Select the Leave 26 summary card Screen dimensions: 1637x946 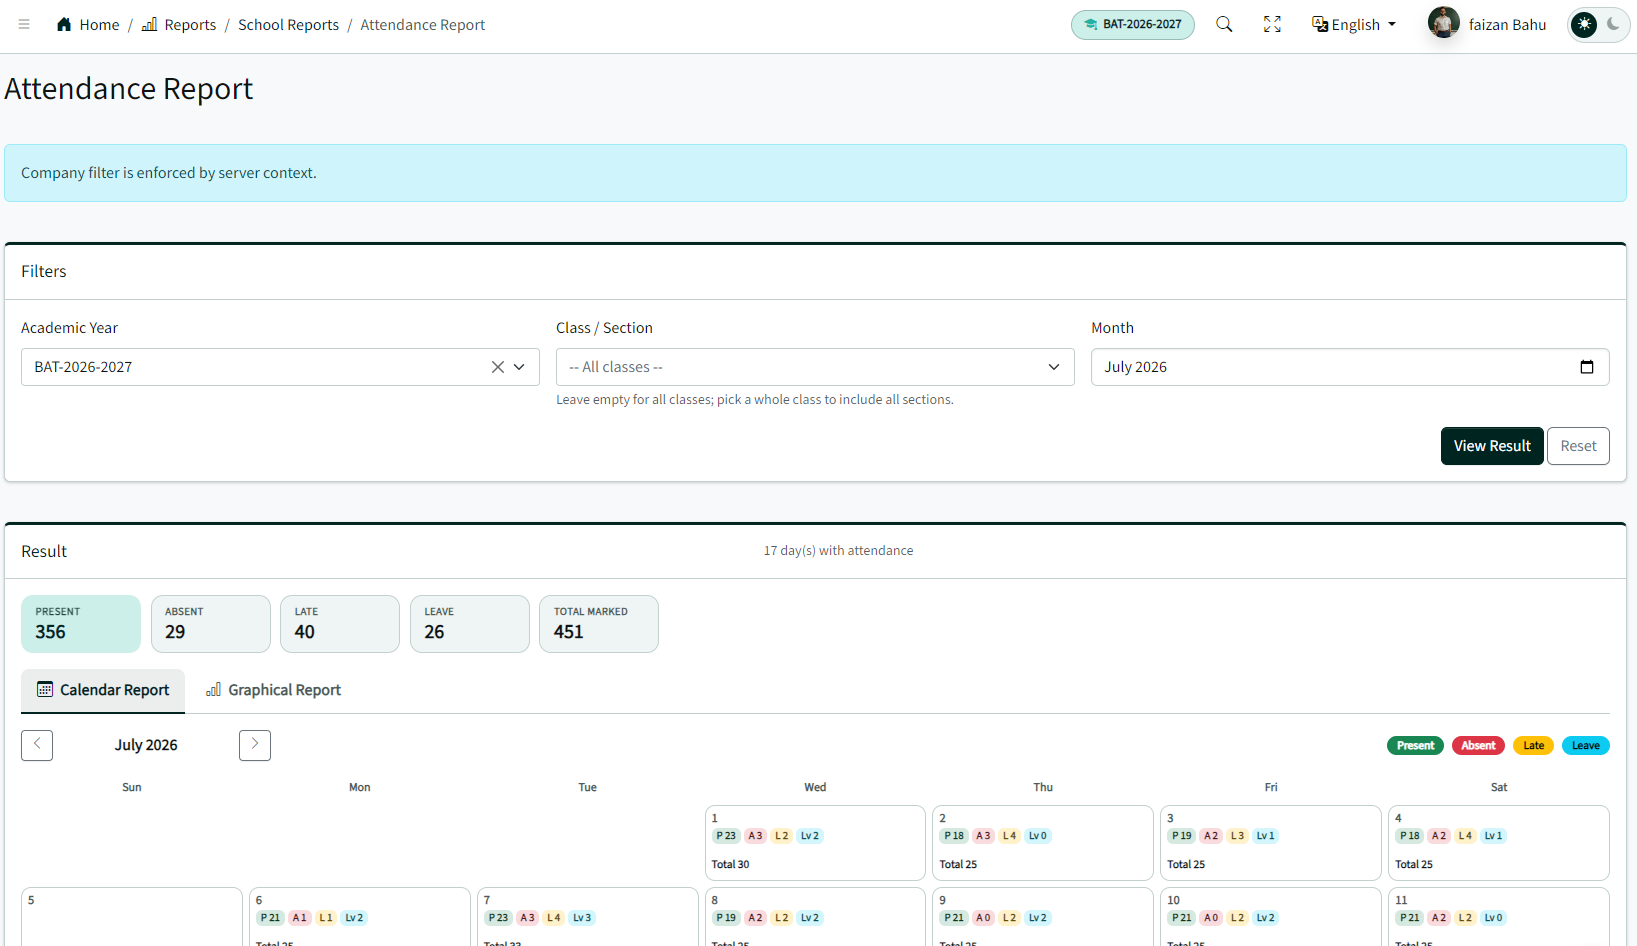[x=470, y=624]
